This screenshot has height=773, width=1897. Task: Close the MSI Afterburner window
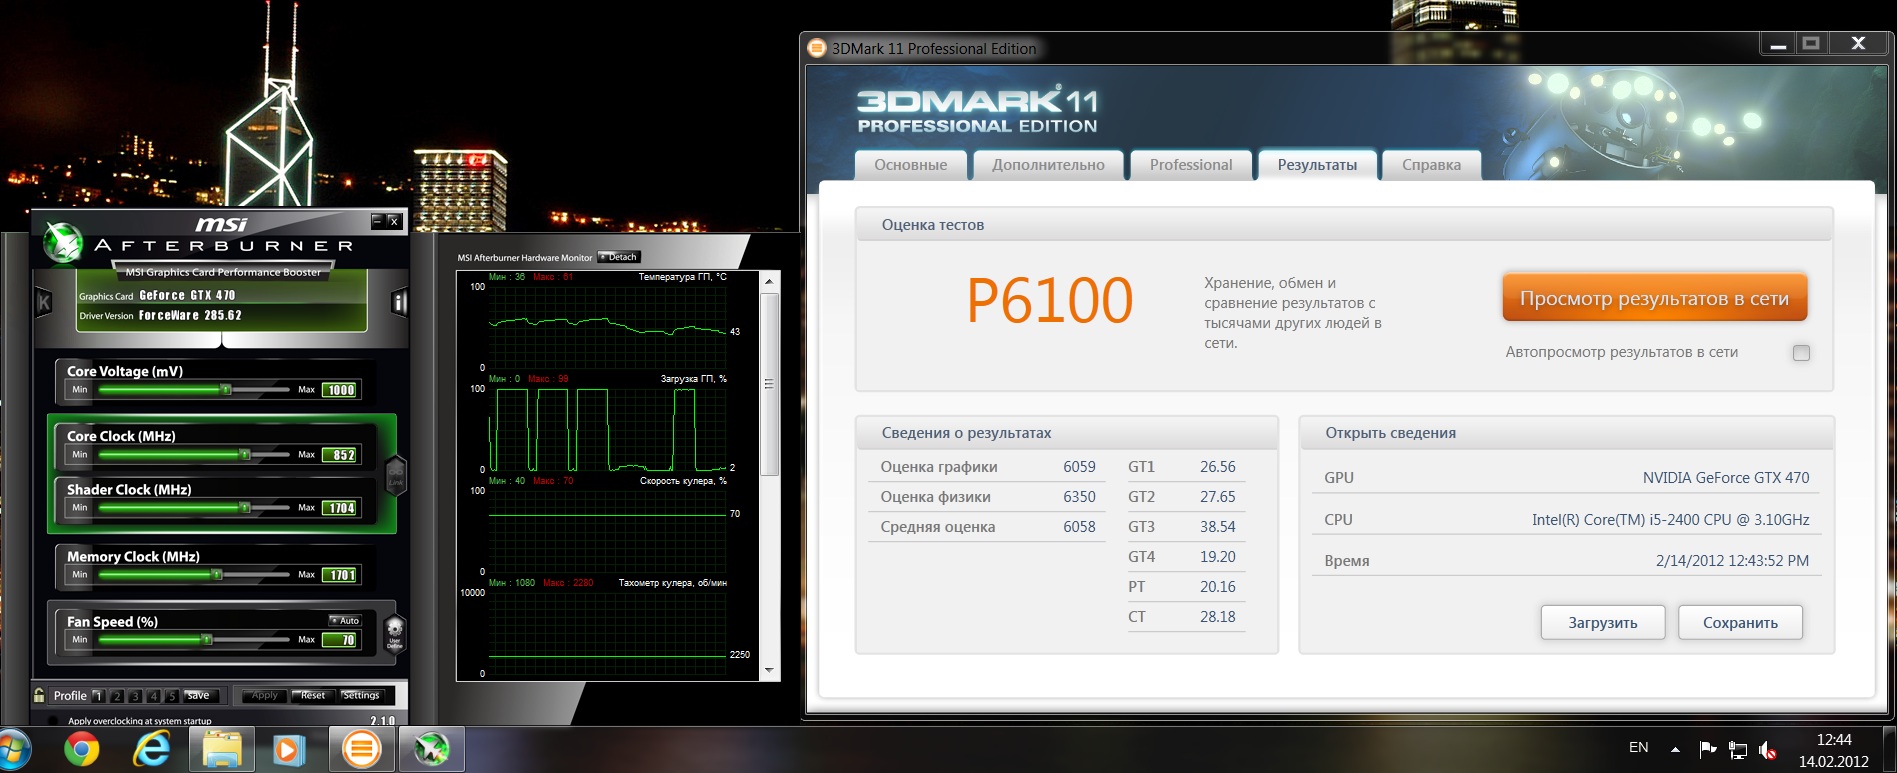point(394,221)
